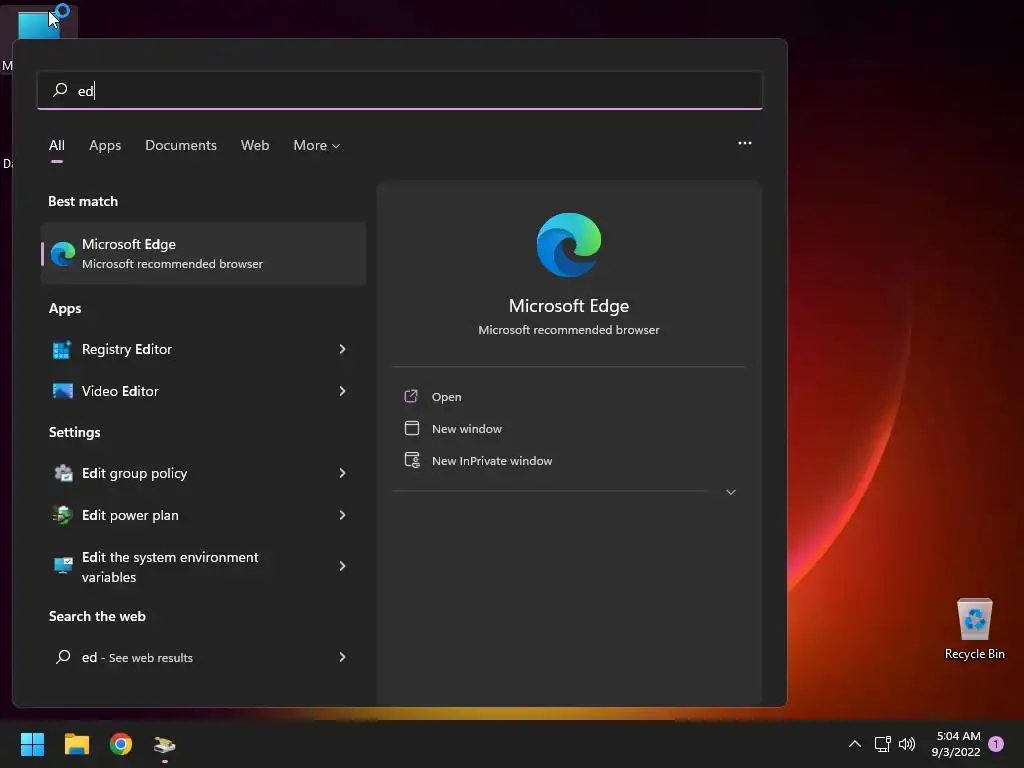Click Open for Microsoft Edge
The image size is (1024, 768).
point(447,396)
